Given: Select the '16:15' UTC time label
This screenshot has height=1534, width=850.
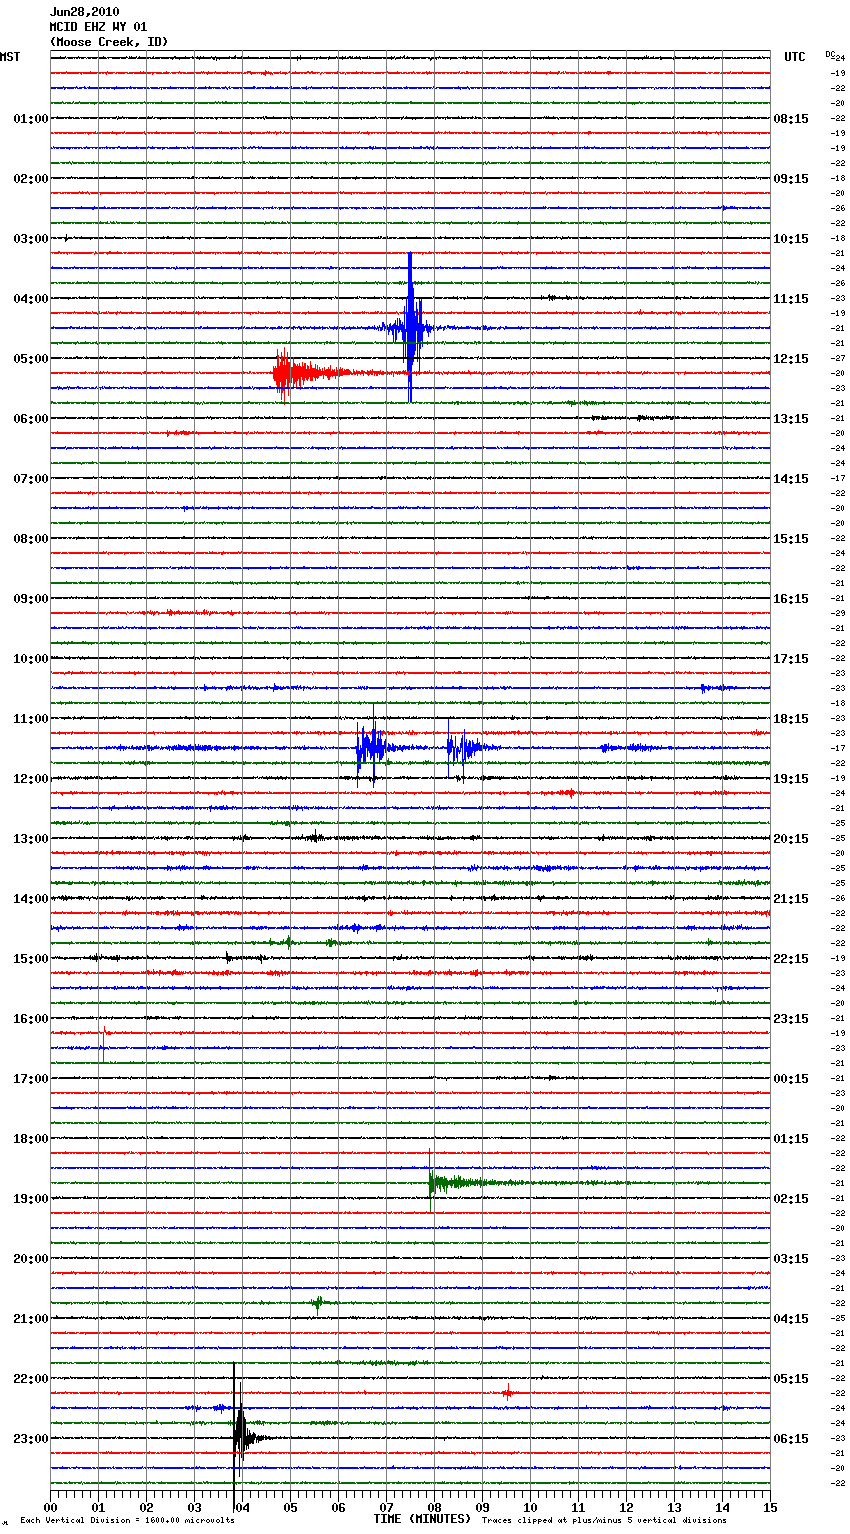Looking at the screenshot, I should click(x=791, y=599).
